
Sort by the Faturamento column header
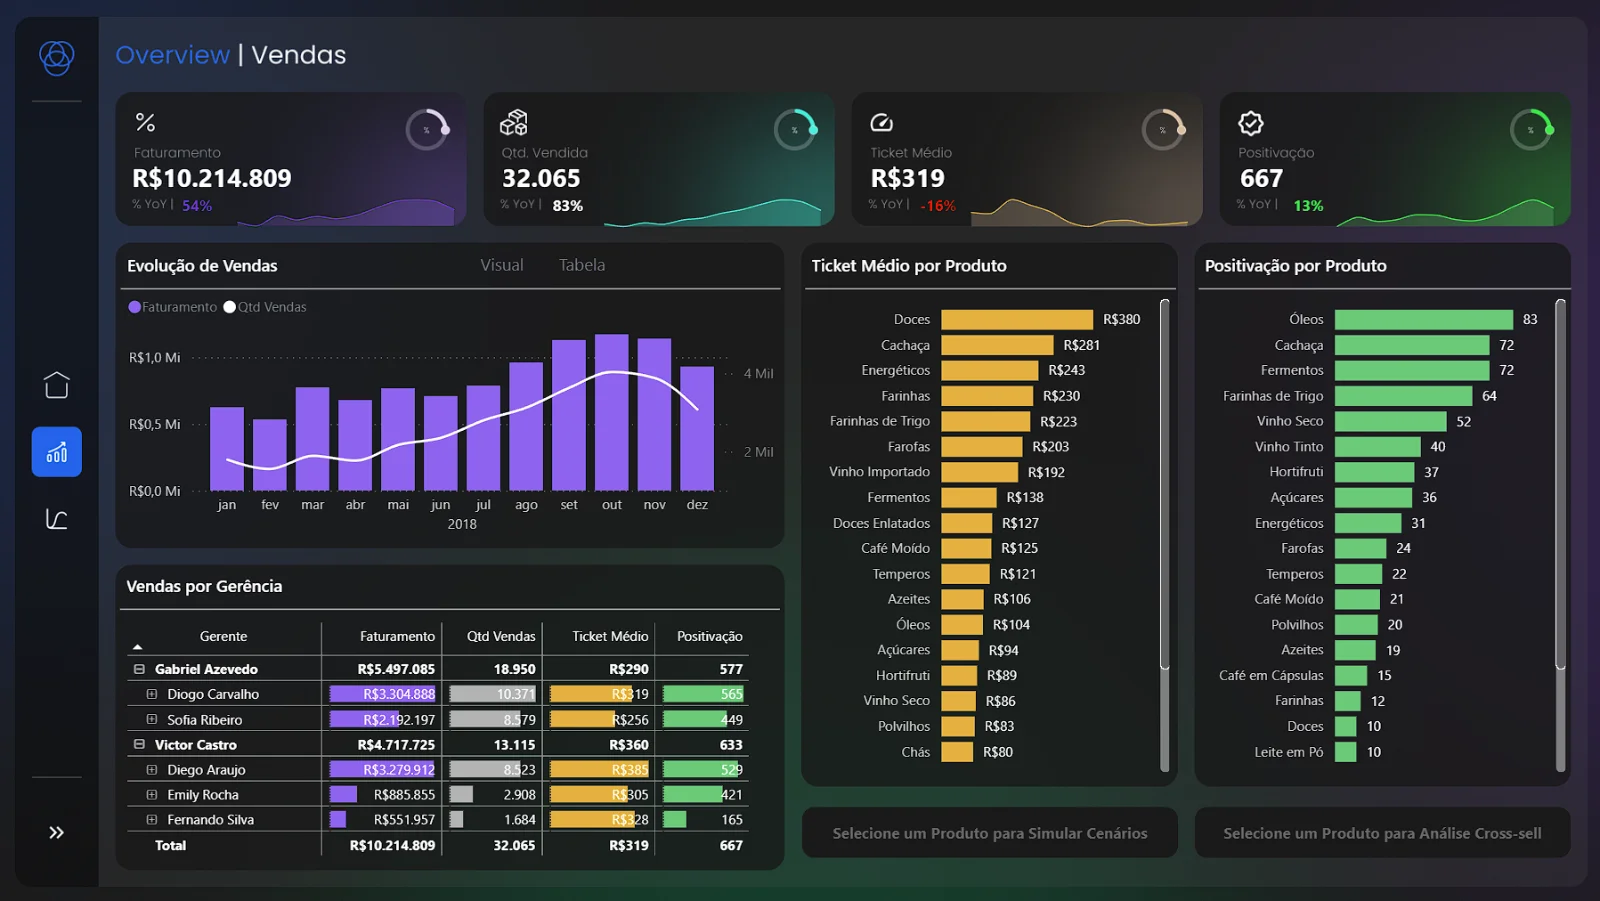397,636
